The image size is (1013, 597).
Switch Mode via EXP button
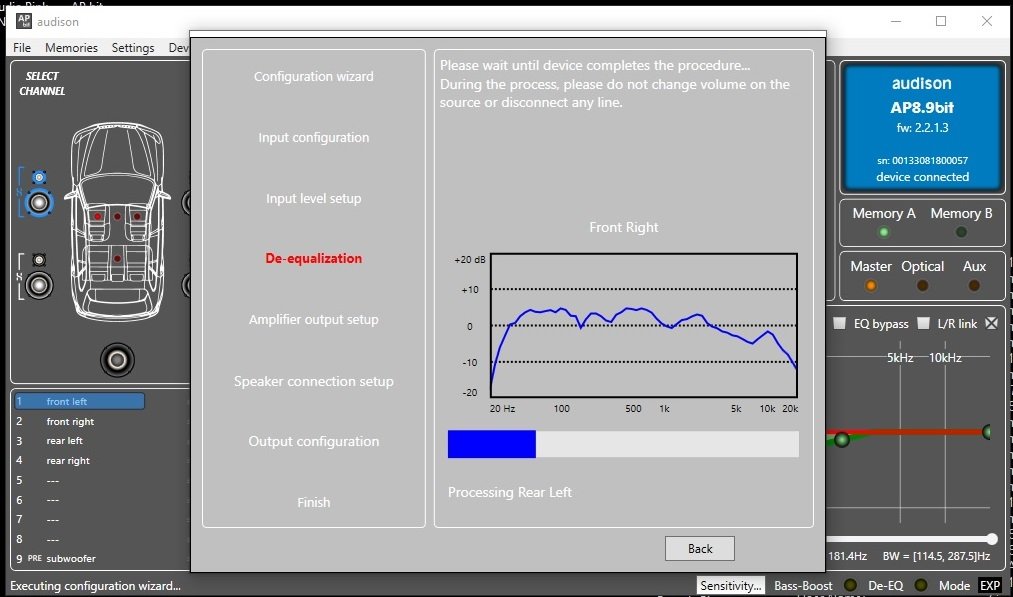pyautogui.click(x=990, y=585)
